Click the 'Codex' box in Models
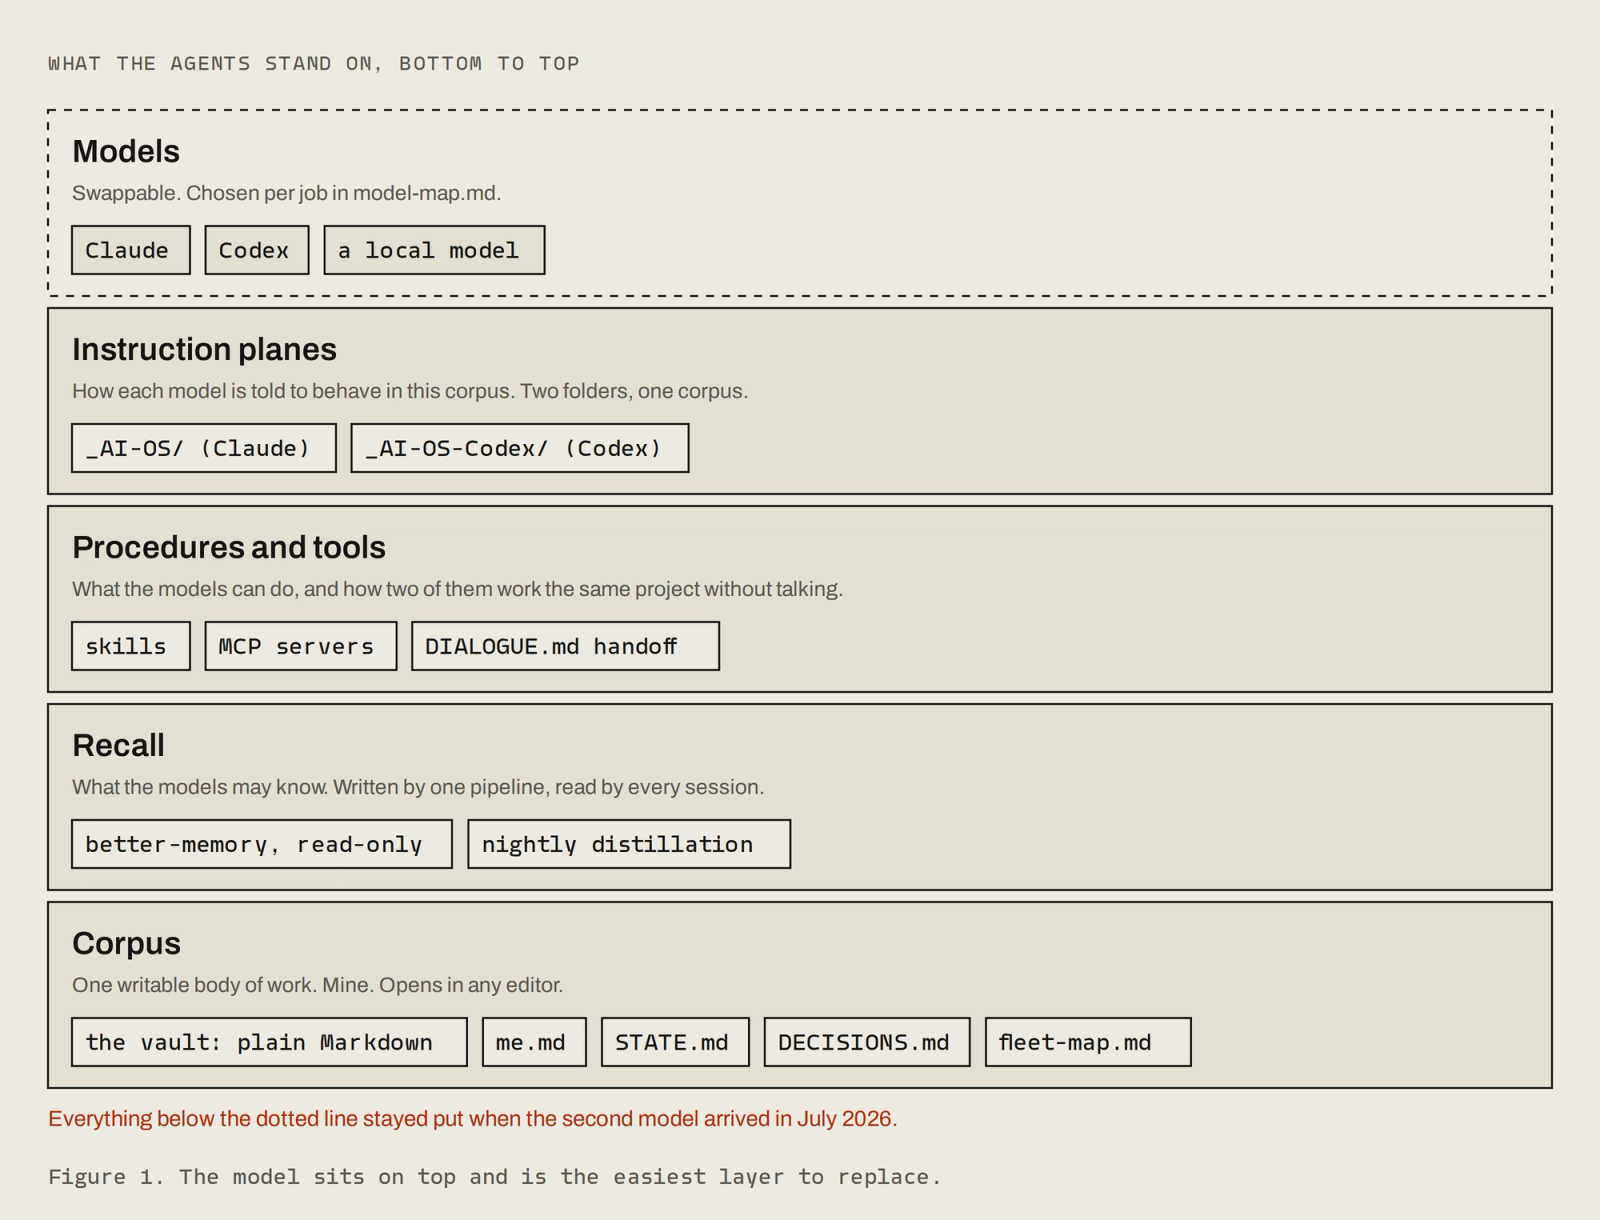The image size is (1600, 1220). [x=257, y=250]
